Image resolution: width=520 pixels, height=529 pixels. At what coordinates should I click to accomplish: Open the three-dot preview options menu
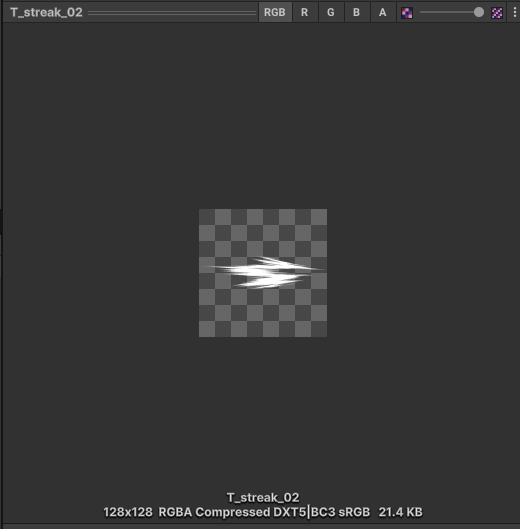[x=515, y=12]
